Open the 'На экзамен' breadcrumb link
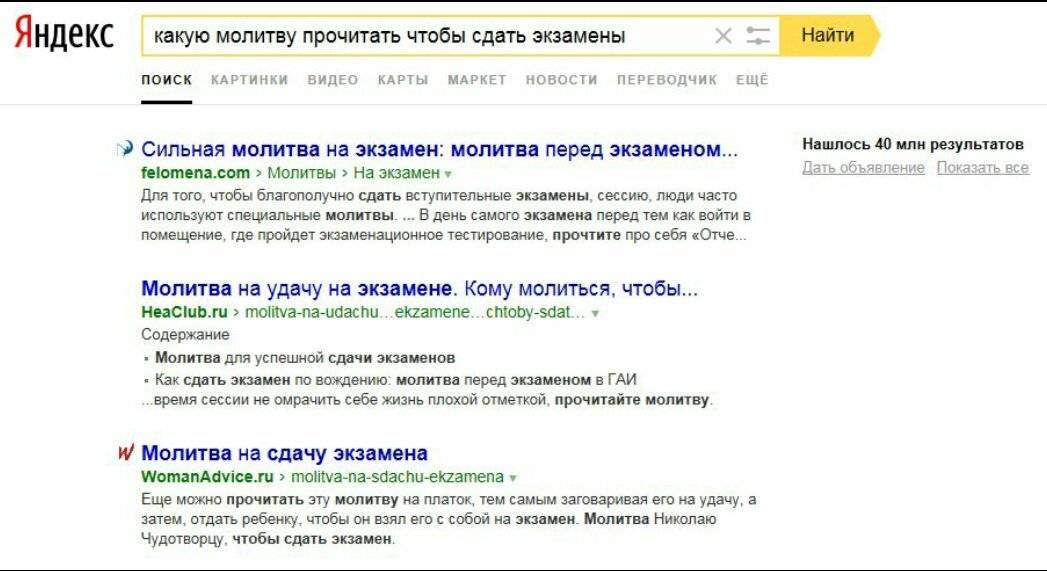Screen dimensions: 1047x571 click(396, 173)
